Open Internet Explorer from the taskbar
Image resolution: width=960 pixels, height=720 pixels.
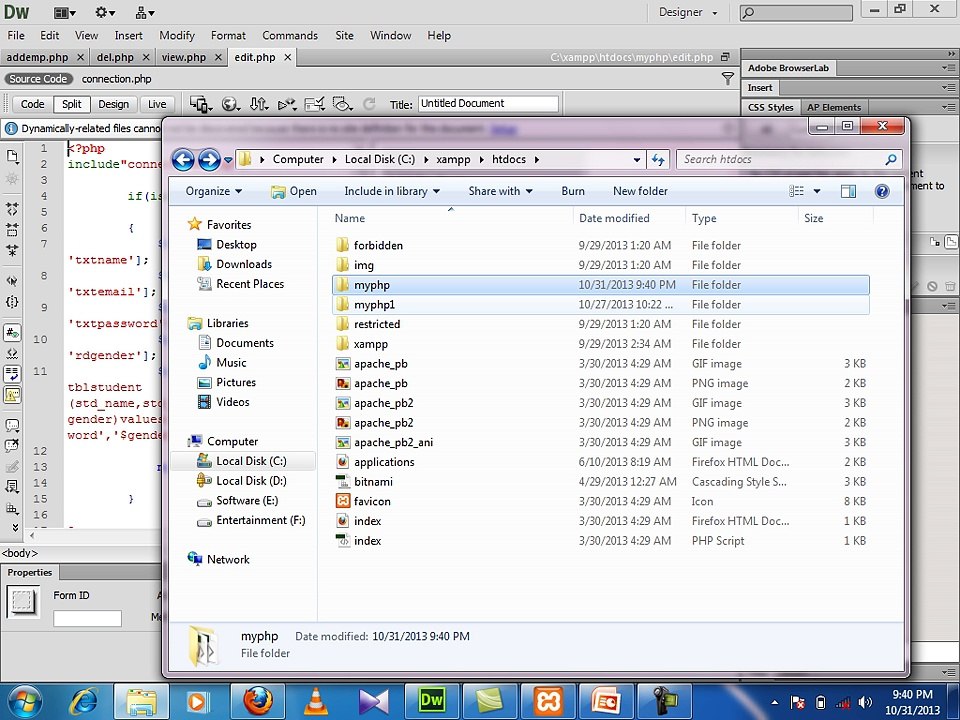tap(83, 702)
